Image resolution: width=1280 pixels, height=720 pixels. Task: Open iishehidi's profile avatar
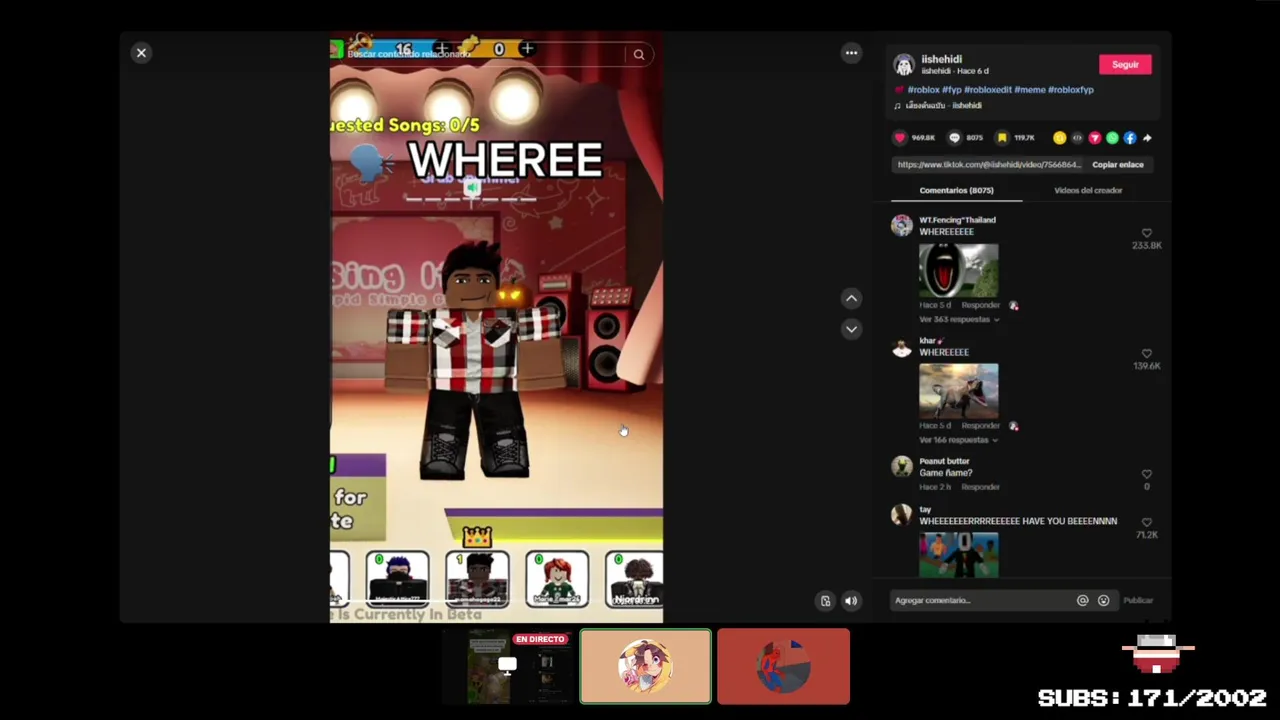(x=904, y=65)
